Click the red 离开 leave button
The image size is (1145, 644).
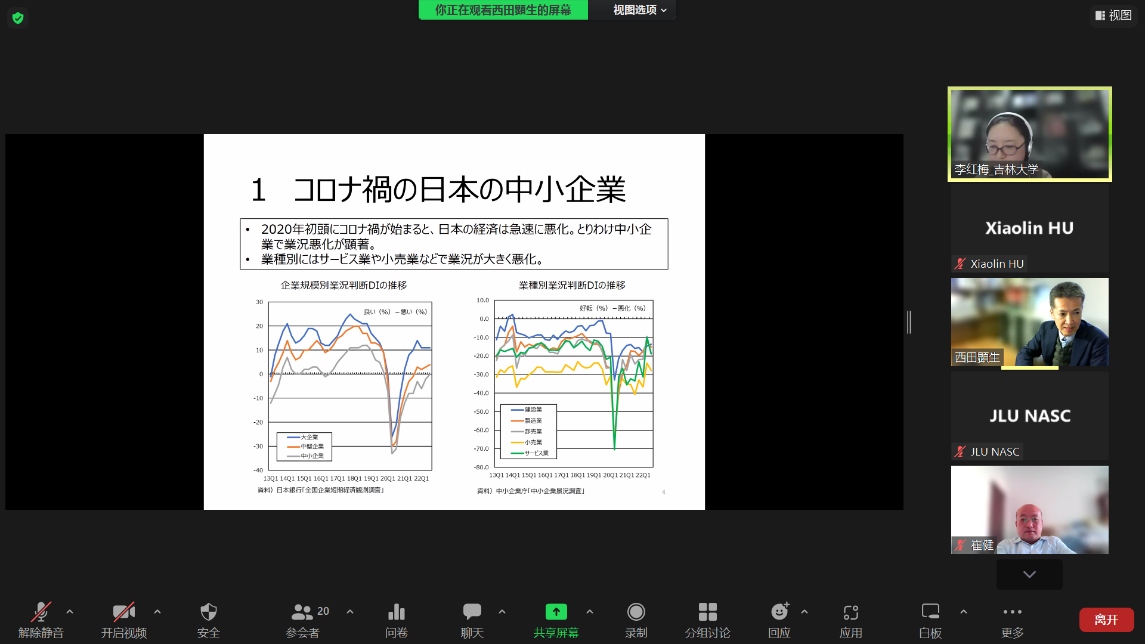tap(1106, 619)
